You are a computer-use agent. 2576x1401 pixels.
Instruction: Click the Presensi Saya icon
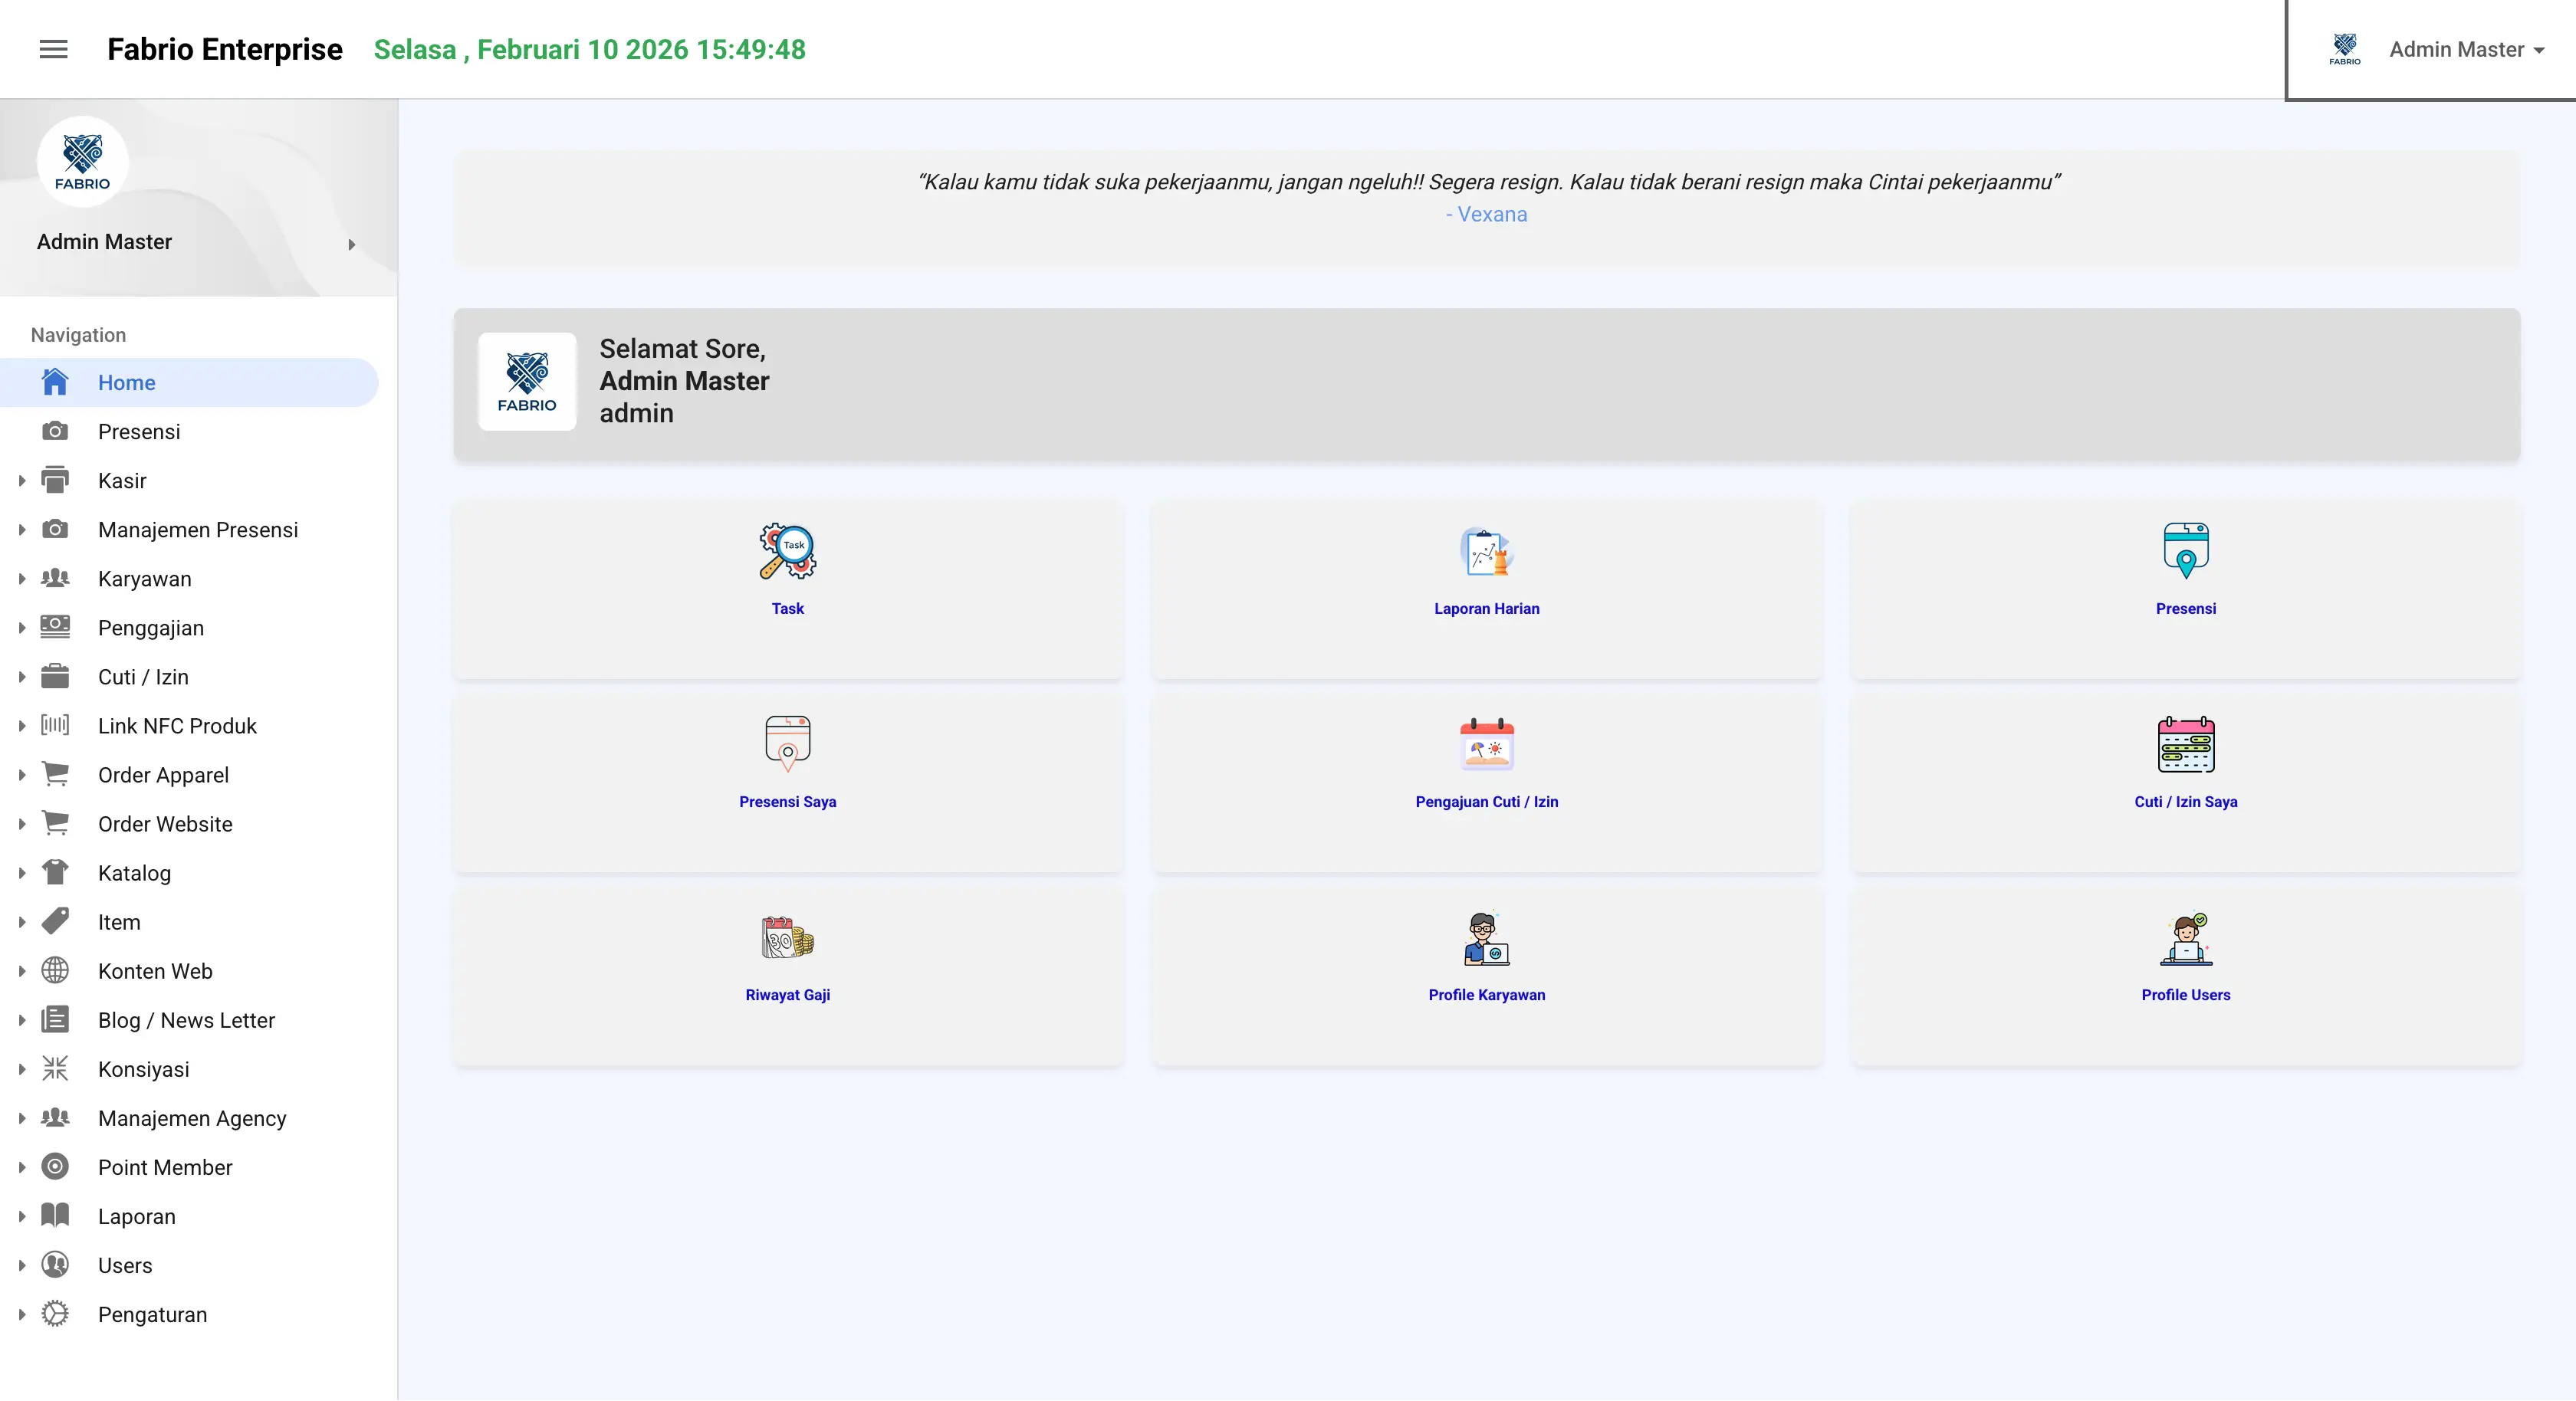coord(787,744)
